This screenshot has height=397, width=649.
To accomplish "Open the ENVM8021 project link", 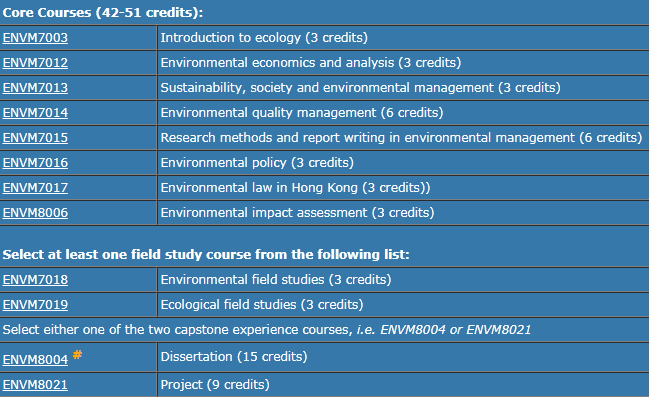I will [x=35, y=385].
